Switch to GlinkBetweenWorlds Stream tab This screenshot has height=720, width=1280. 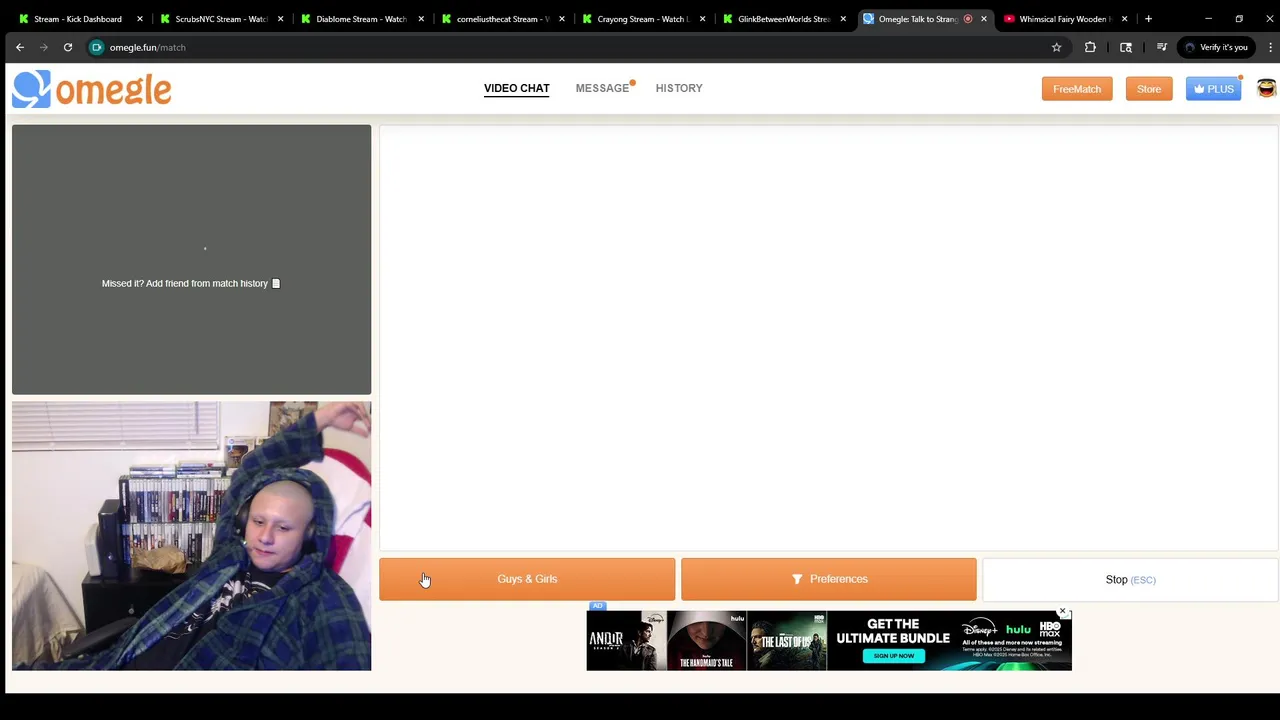point(784,19)
